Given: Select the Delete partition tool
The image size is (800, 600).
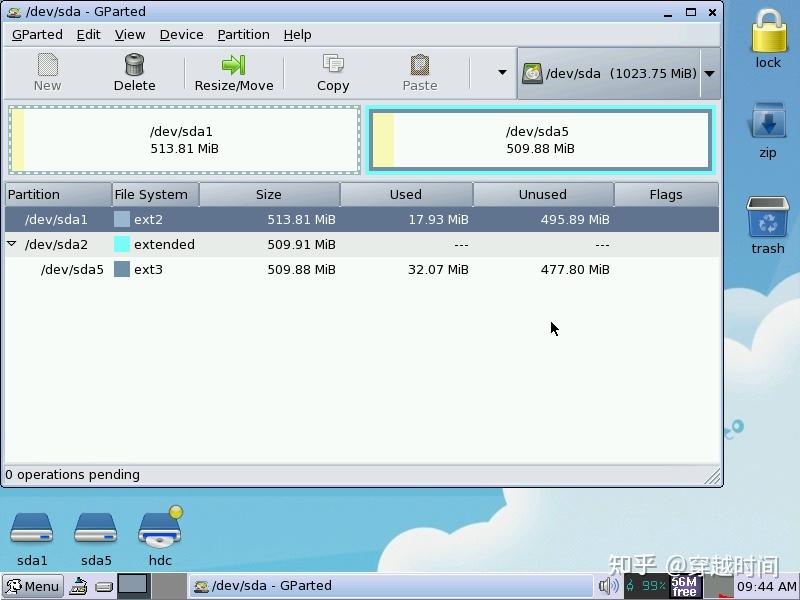Looking at the screenshot, I should pos(134,70).
